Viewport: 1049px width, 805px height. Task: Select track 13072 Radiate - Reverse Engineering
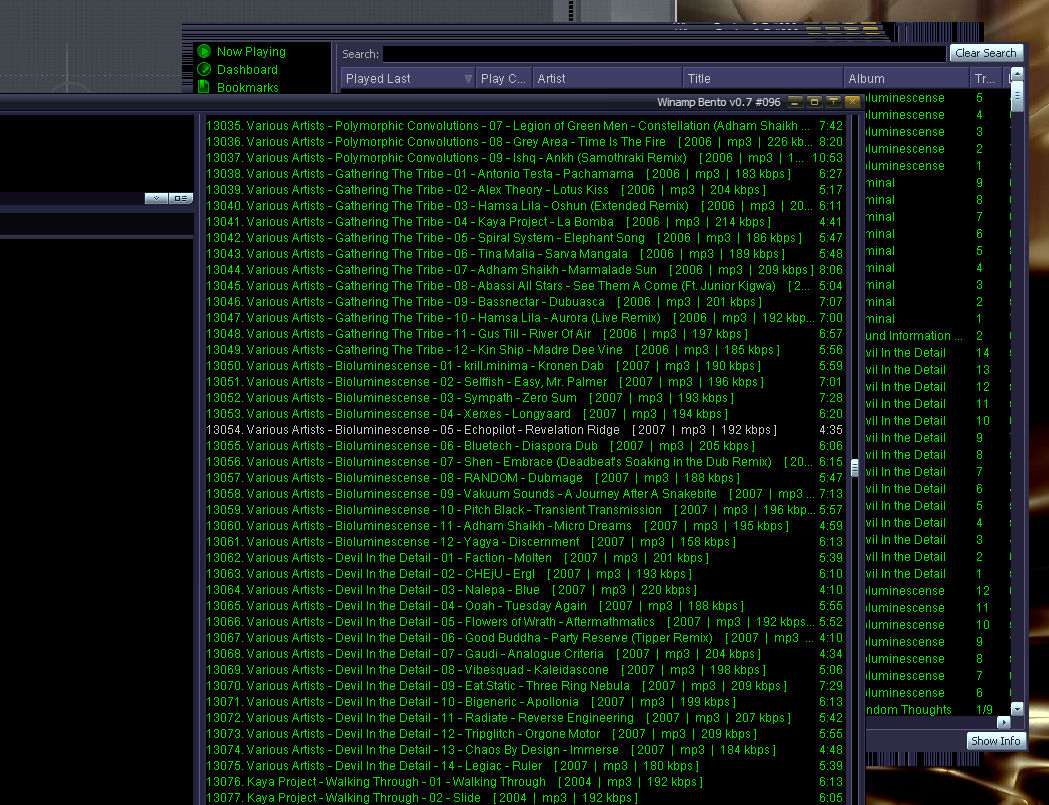tap(524, 718)
